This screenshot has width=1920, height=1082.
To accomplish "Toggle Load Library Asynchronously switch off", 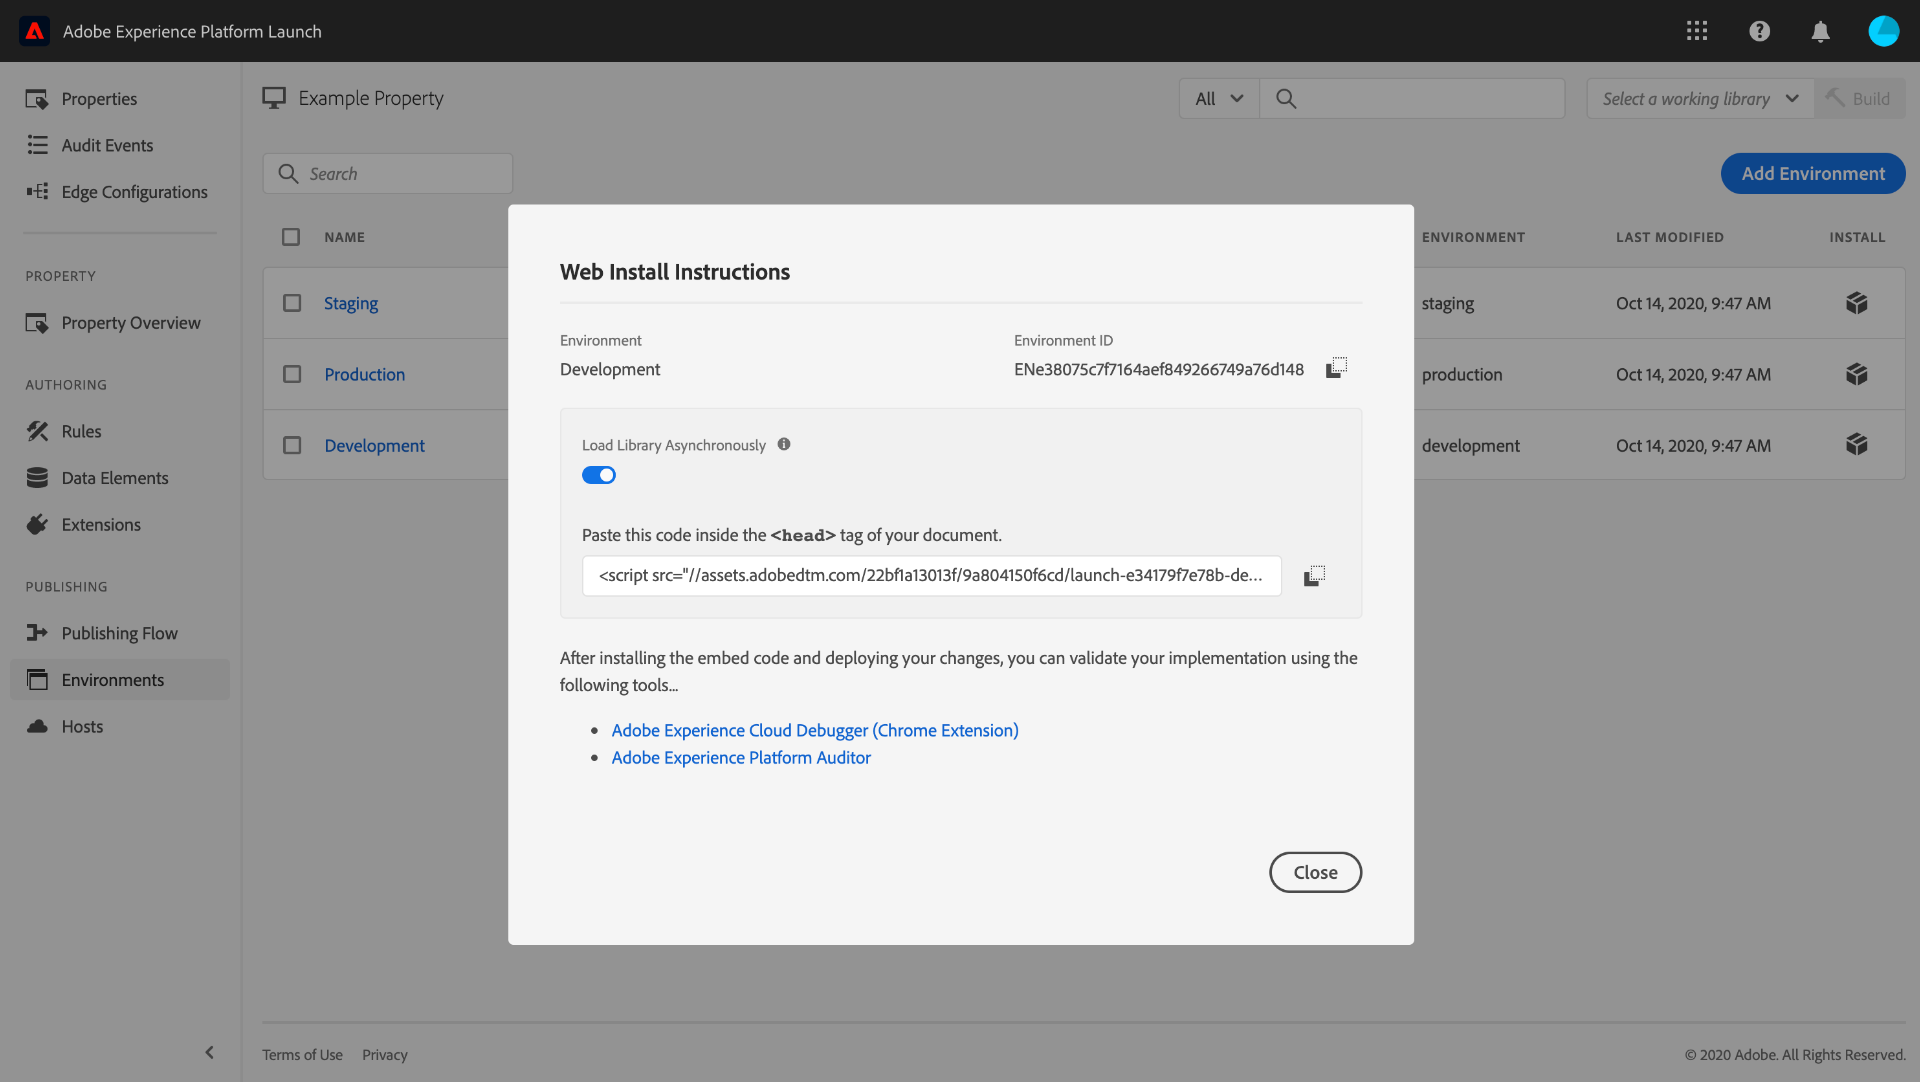I will click(599, 475).
